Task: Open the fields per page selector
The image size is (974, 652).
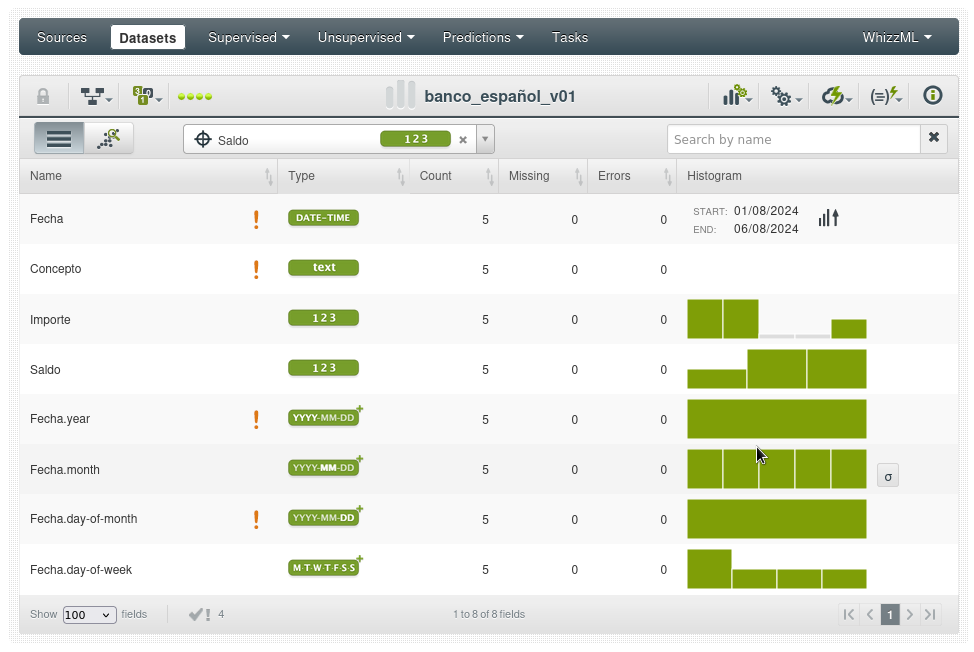Action: (89, 615)
